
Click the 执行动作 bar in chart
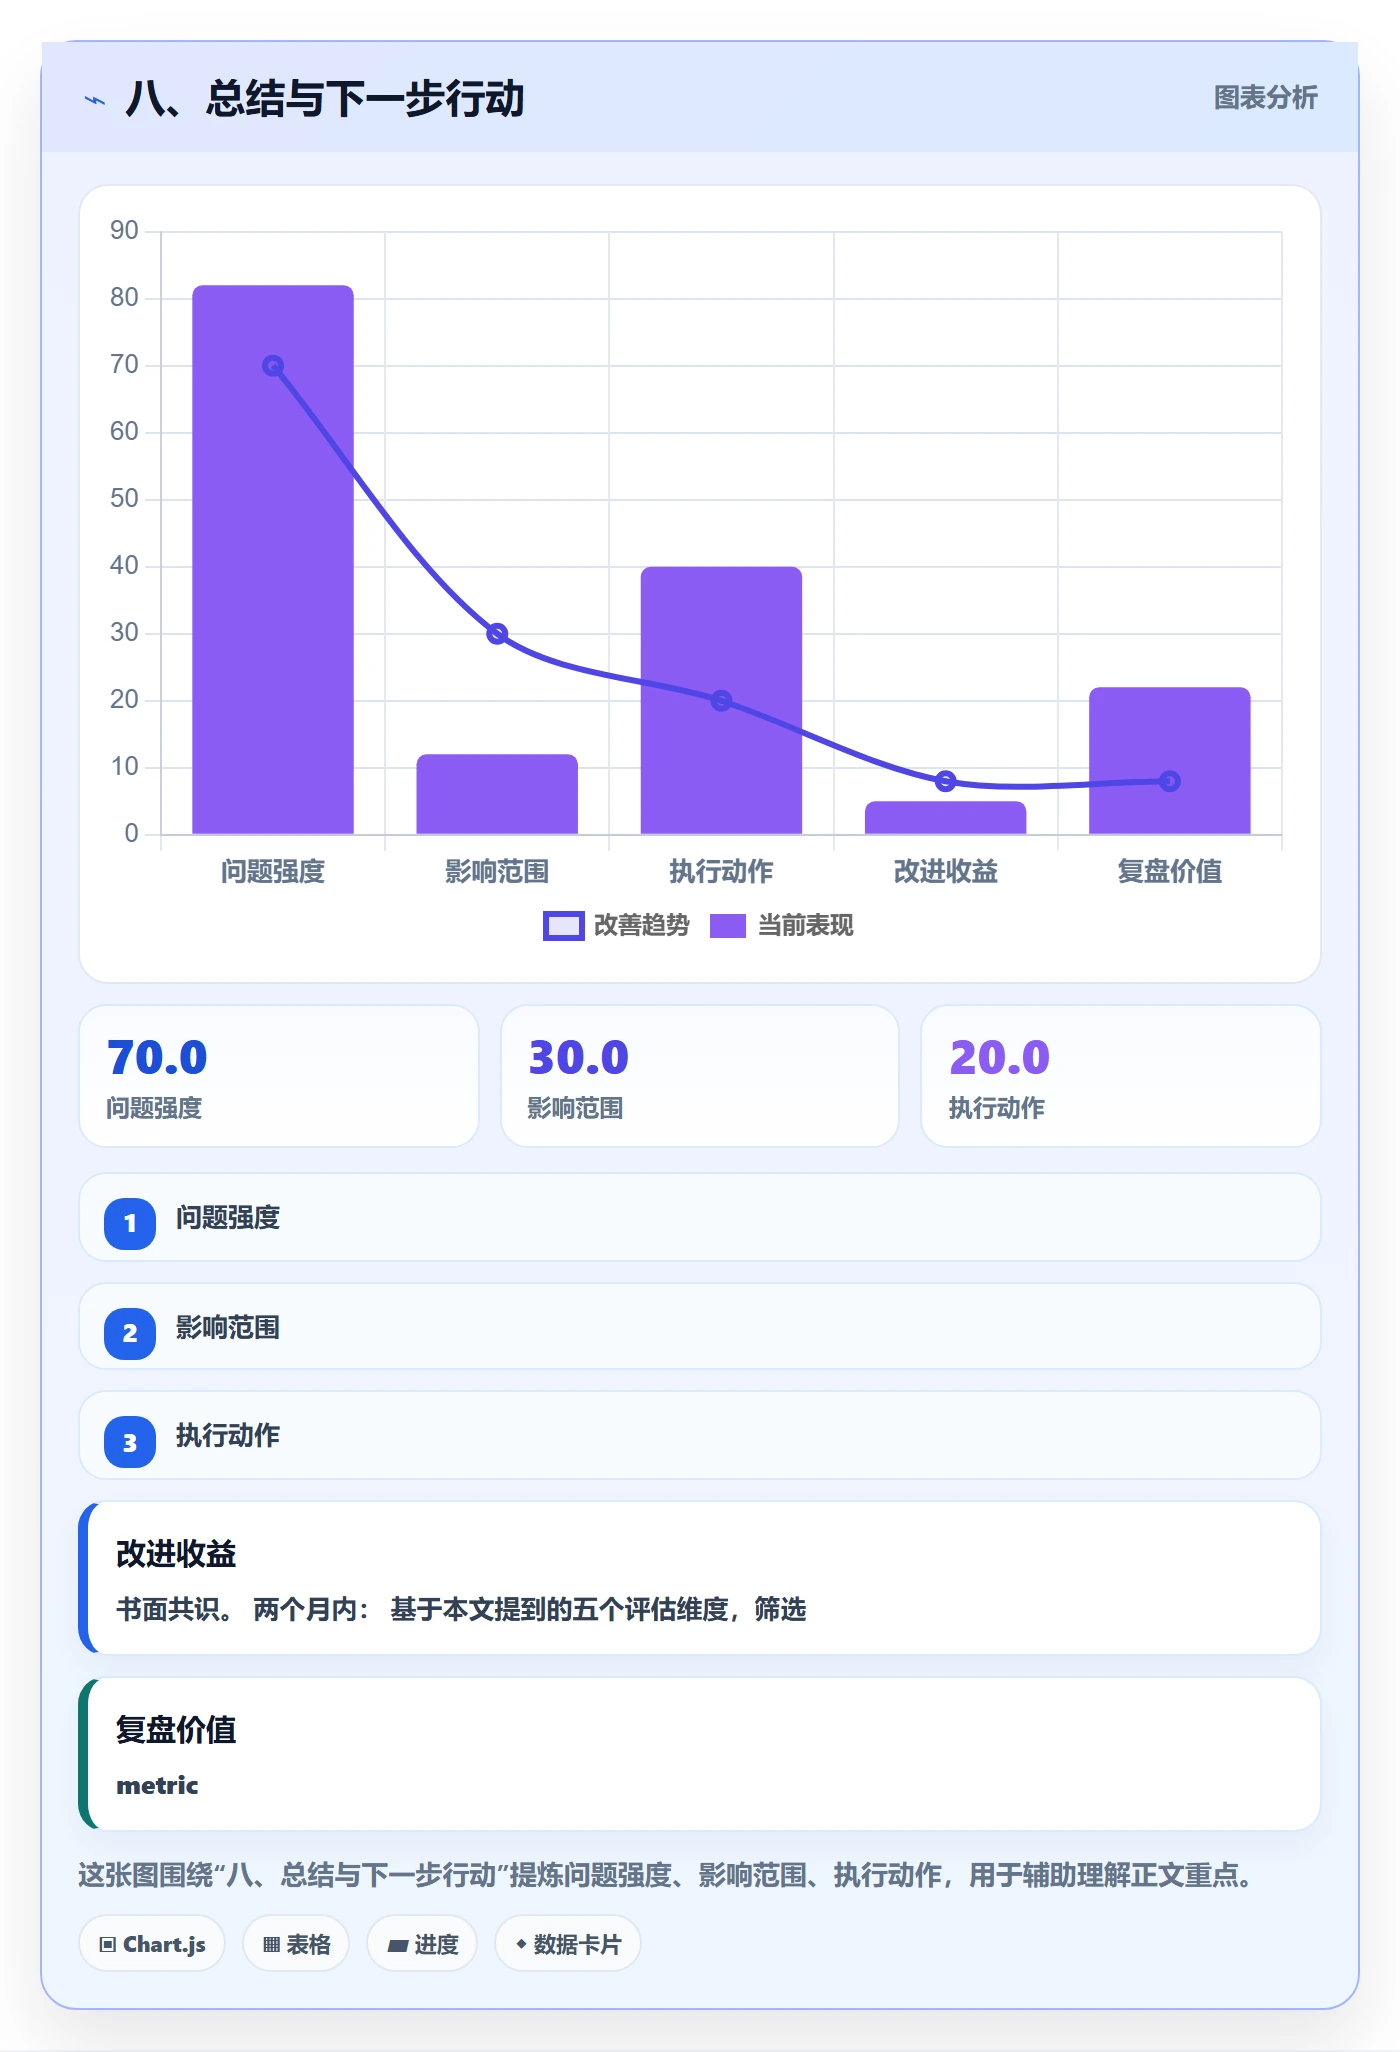(721, 700)
